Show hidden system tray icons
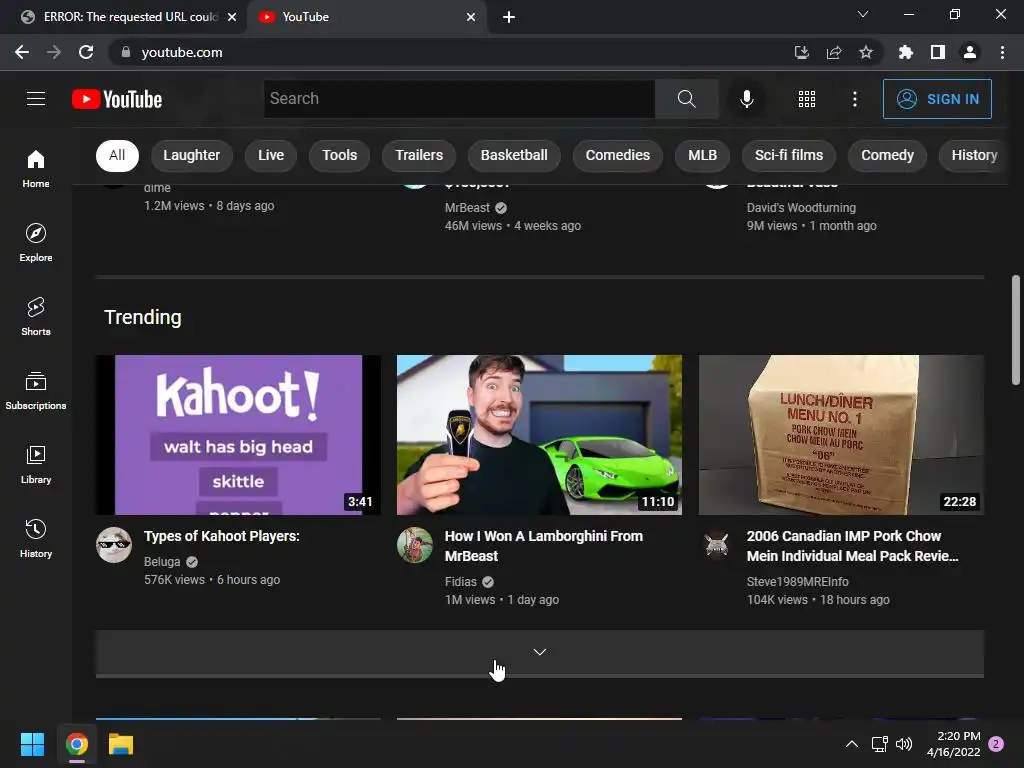Screen dimensions: 1024x768 pyautogui.click(x=852, y=744)
